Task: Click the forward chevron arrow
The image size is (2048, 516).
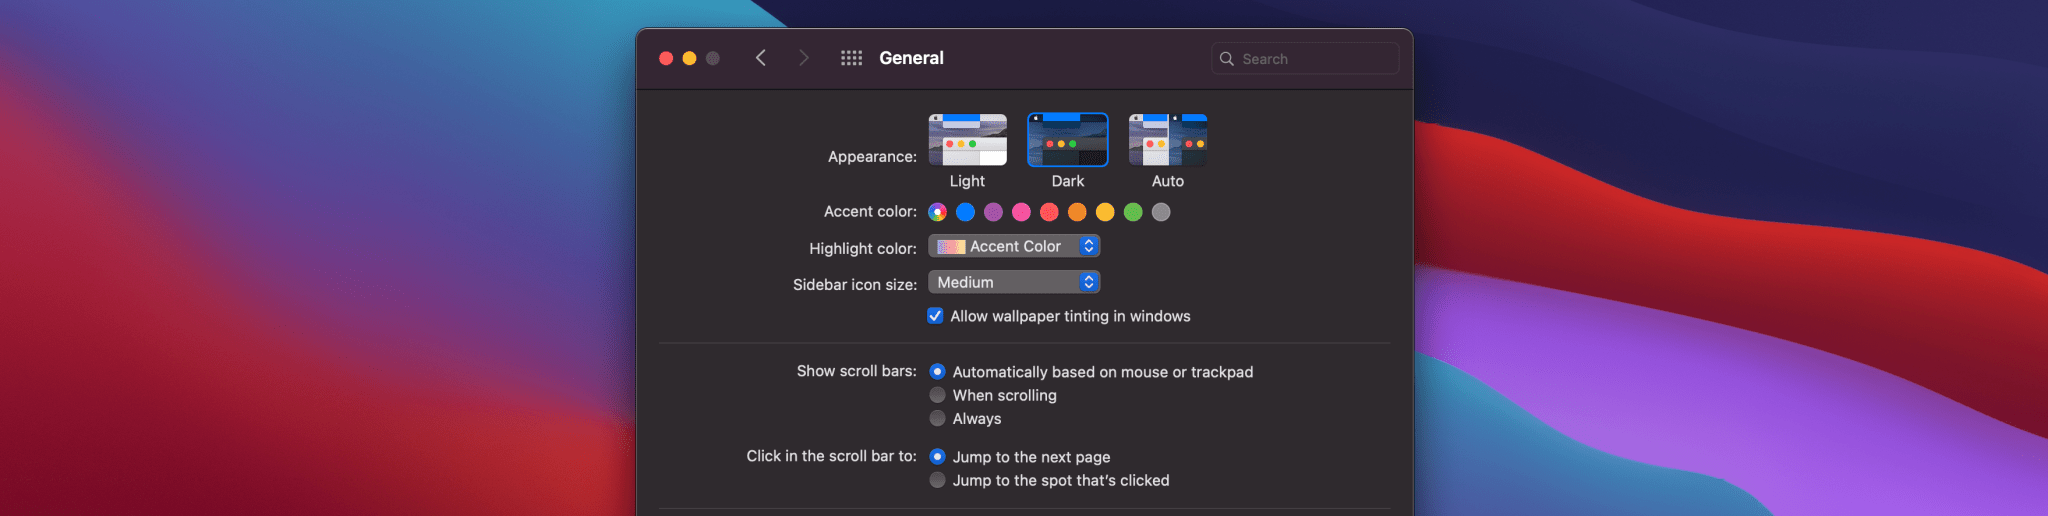Action: [803, 58]
